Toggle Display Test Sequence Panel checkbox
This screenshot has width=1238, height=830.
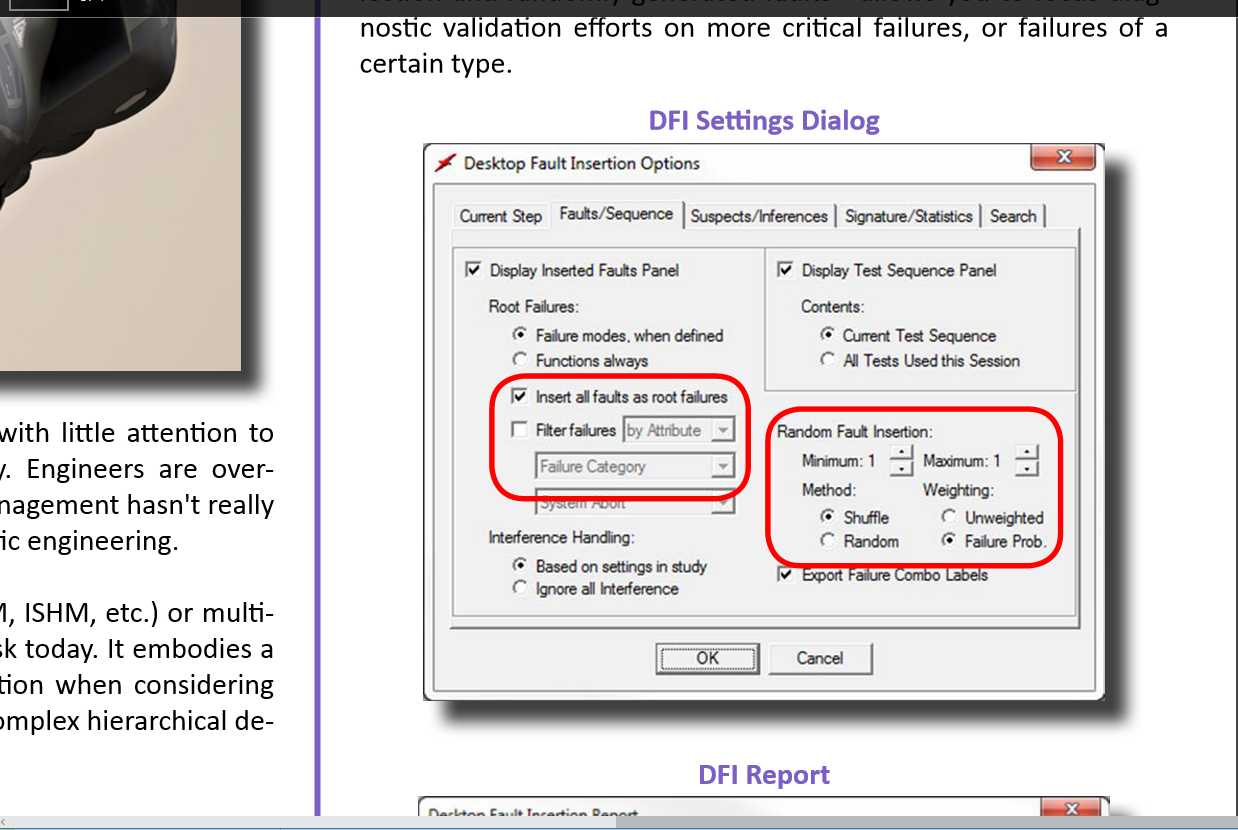[x=785, y=270]
